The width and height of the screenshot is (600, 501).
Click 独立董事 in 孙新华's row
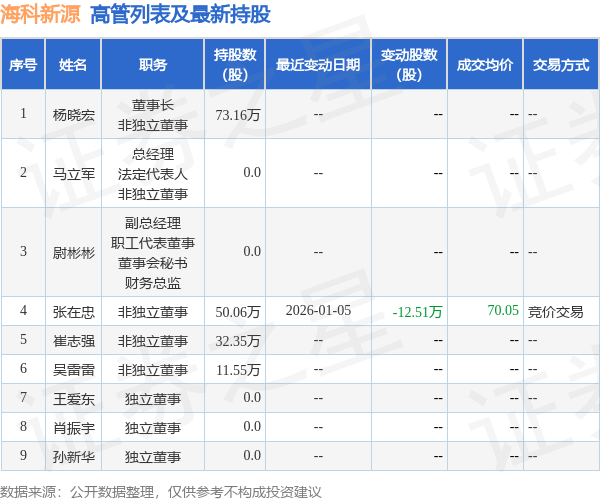(153, 457)
